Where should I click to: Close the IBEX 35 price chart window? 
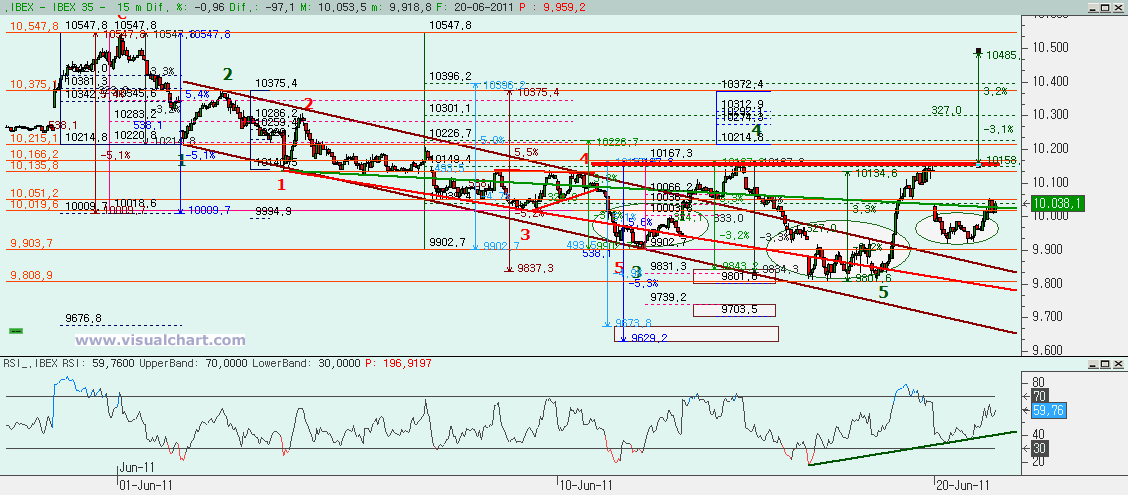[1119, 8]
